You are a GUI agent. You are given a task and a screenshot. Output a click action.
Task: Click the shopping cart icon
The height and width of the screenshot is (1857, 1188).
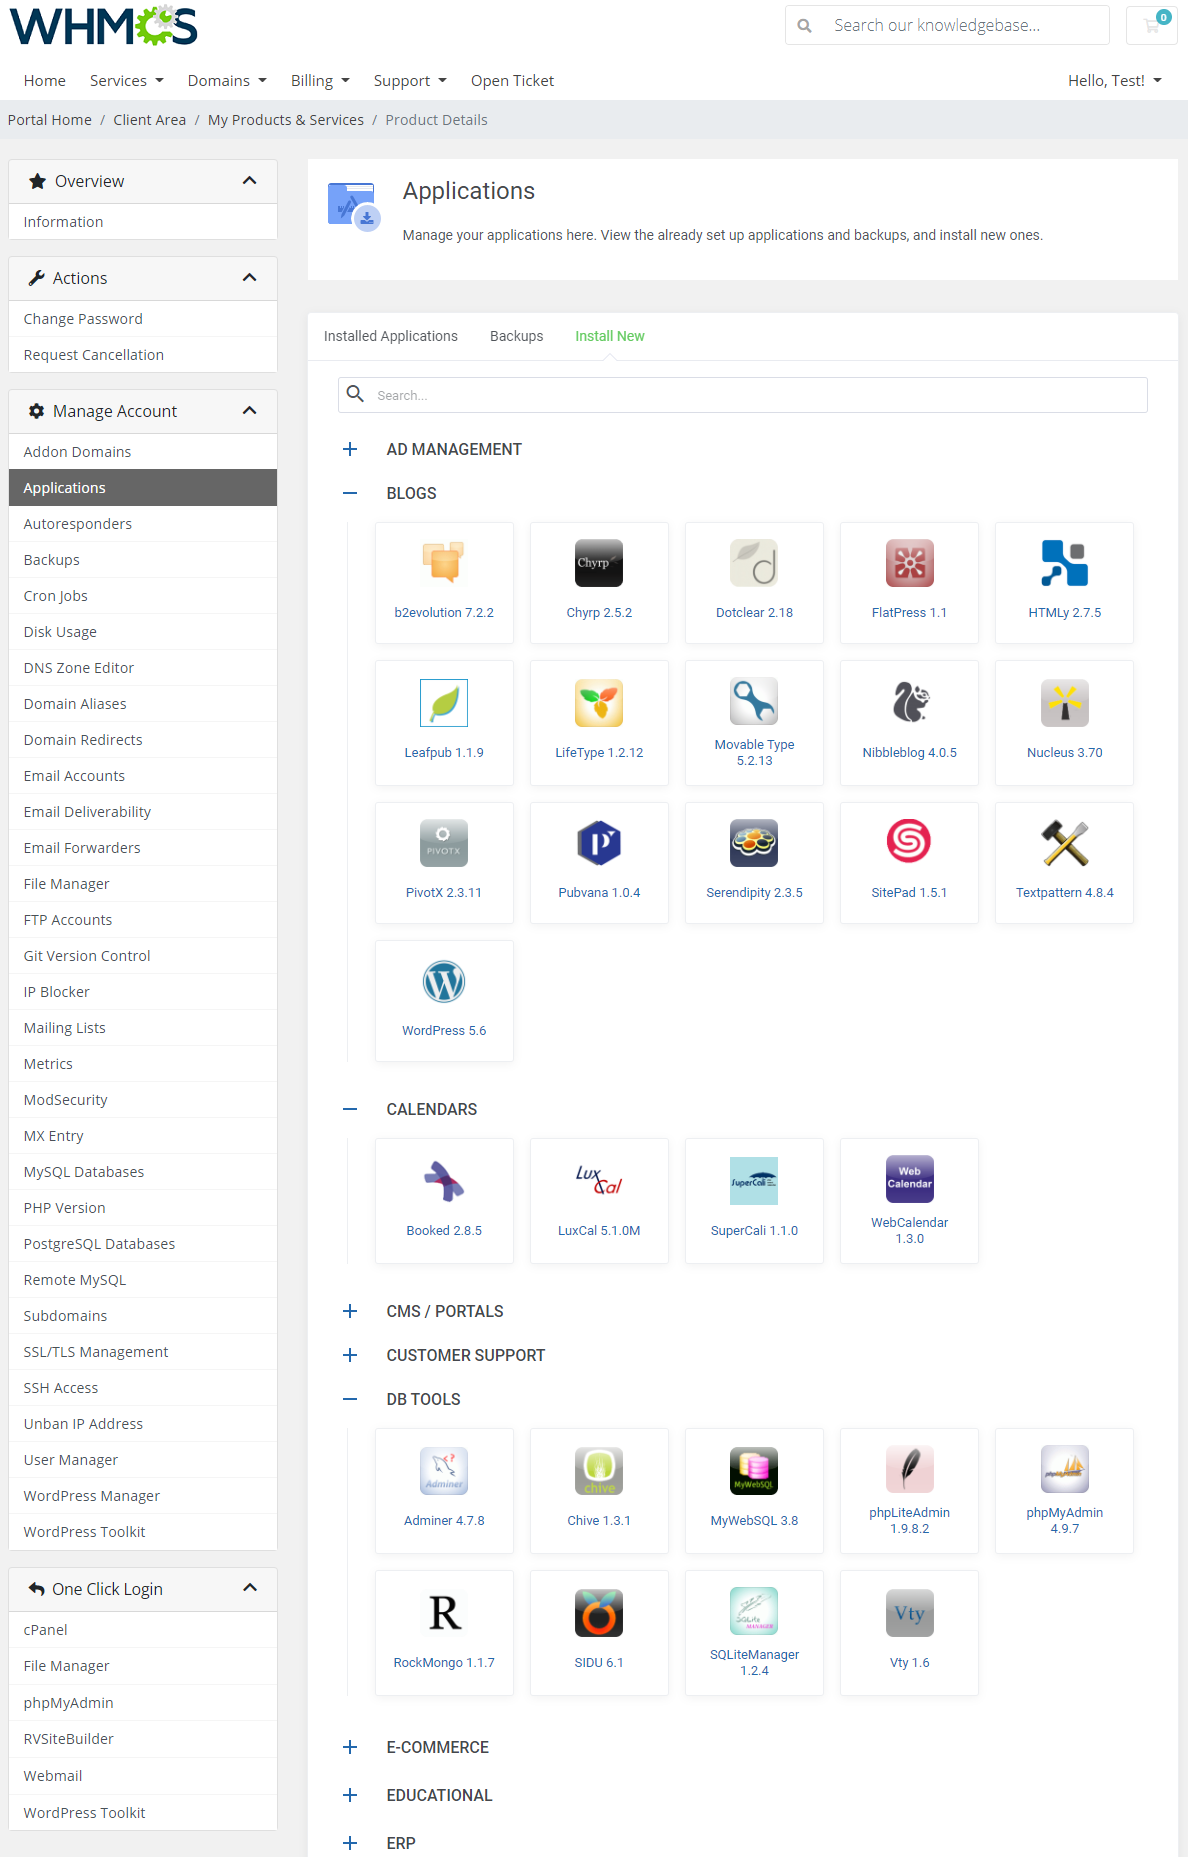coord(1152,25)
